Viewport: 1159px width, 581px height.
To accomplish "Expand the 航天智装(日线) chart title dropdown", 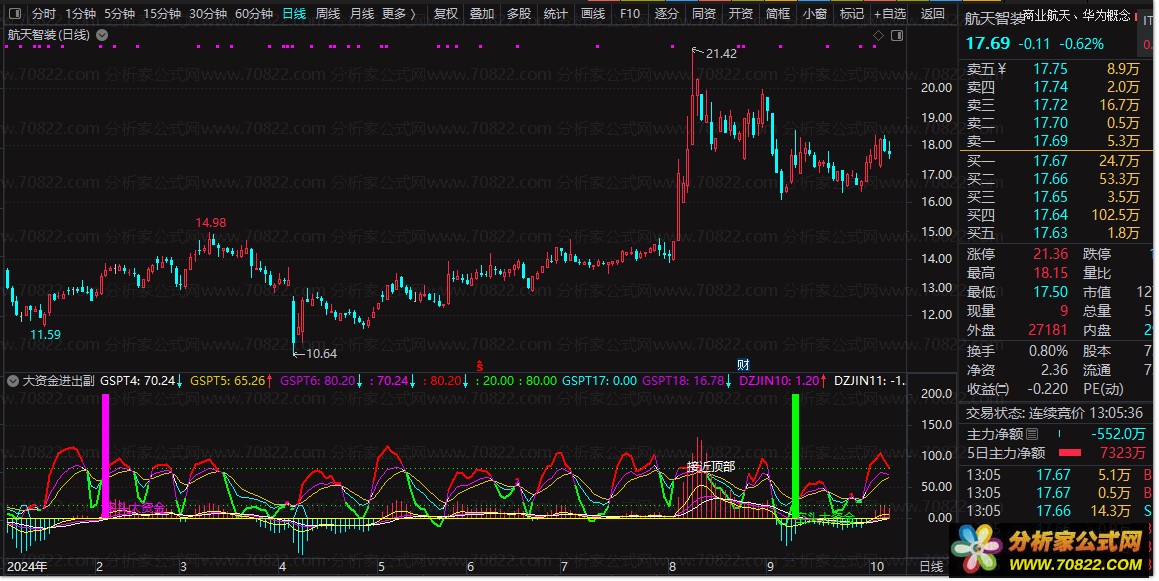I will coord(102,35).
